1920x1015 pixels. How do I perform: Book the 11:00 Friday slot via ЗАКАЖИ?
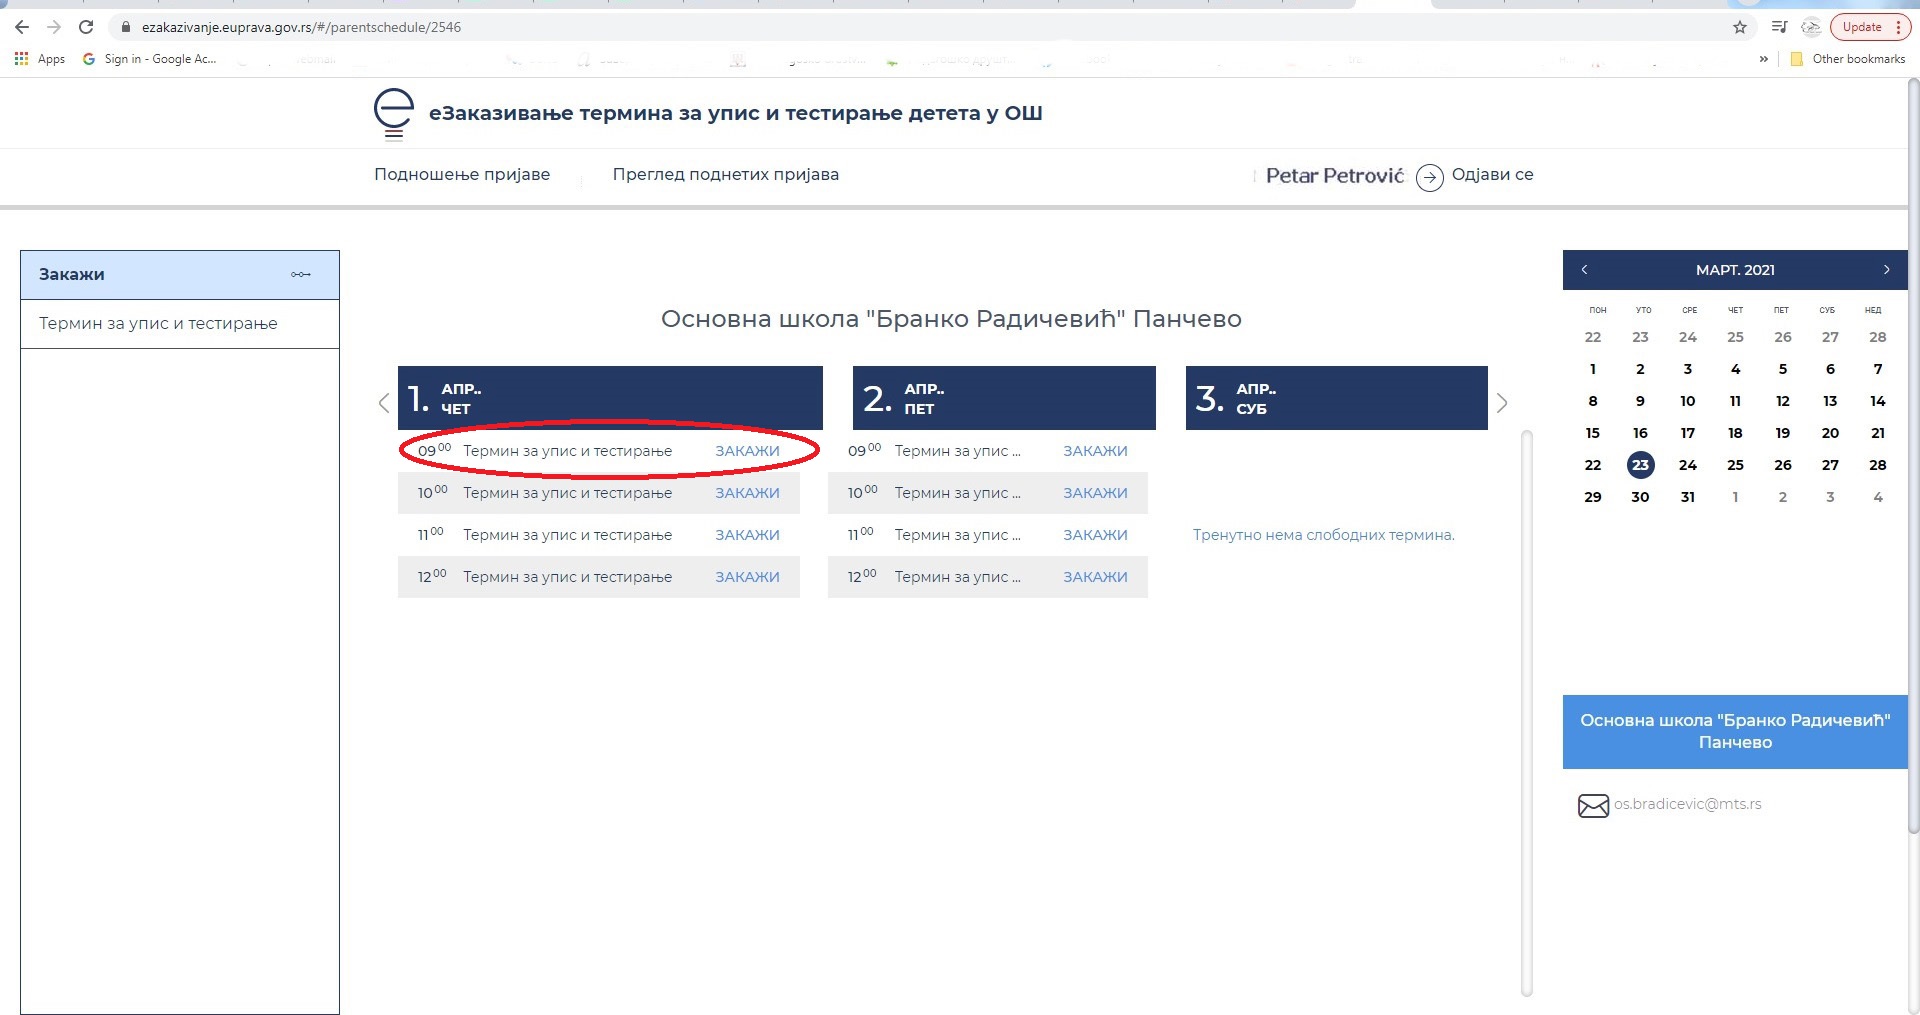point(1094,535)
